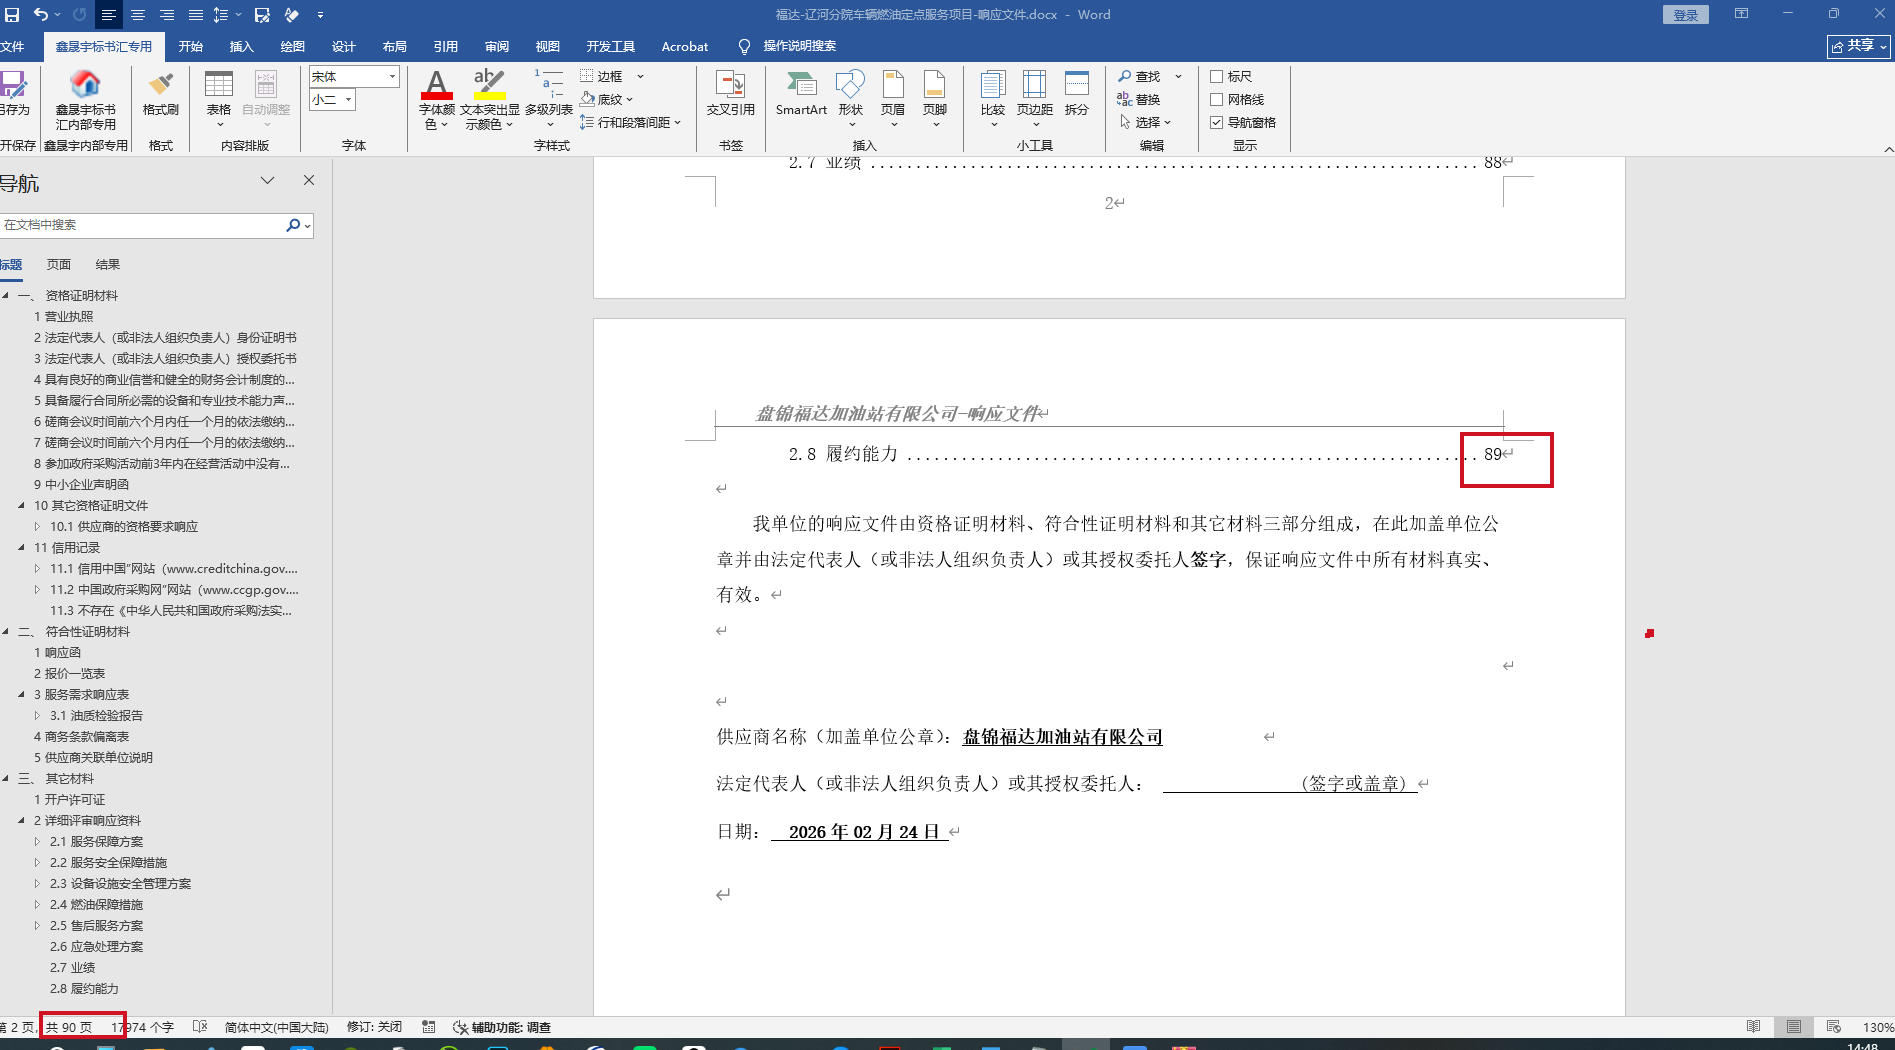Switch to the 布局 ribbon tab
Viewport: 1895px width, 1050px height.
point(394,46)
